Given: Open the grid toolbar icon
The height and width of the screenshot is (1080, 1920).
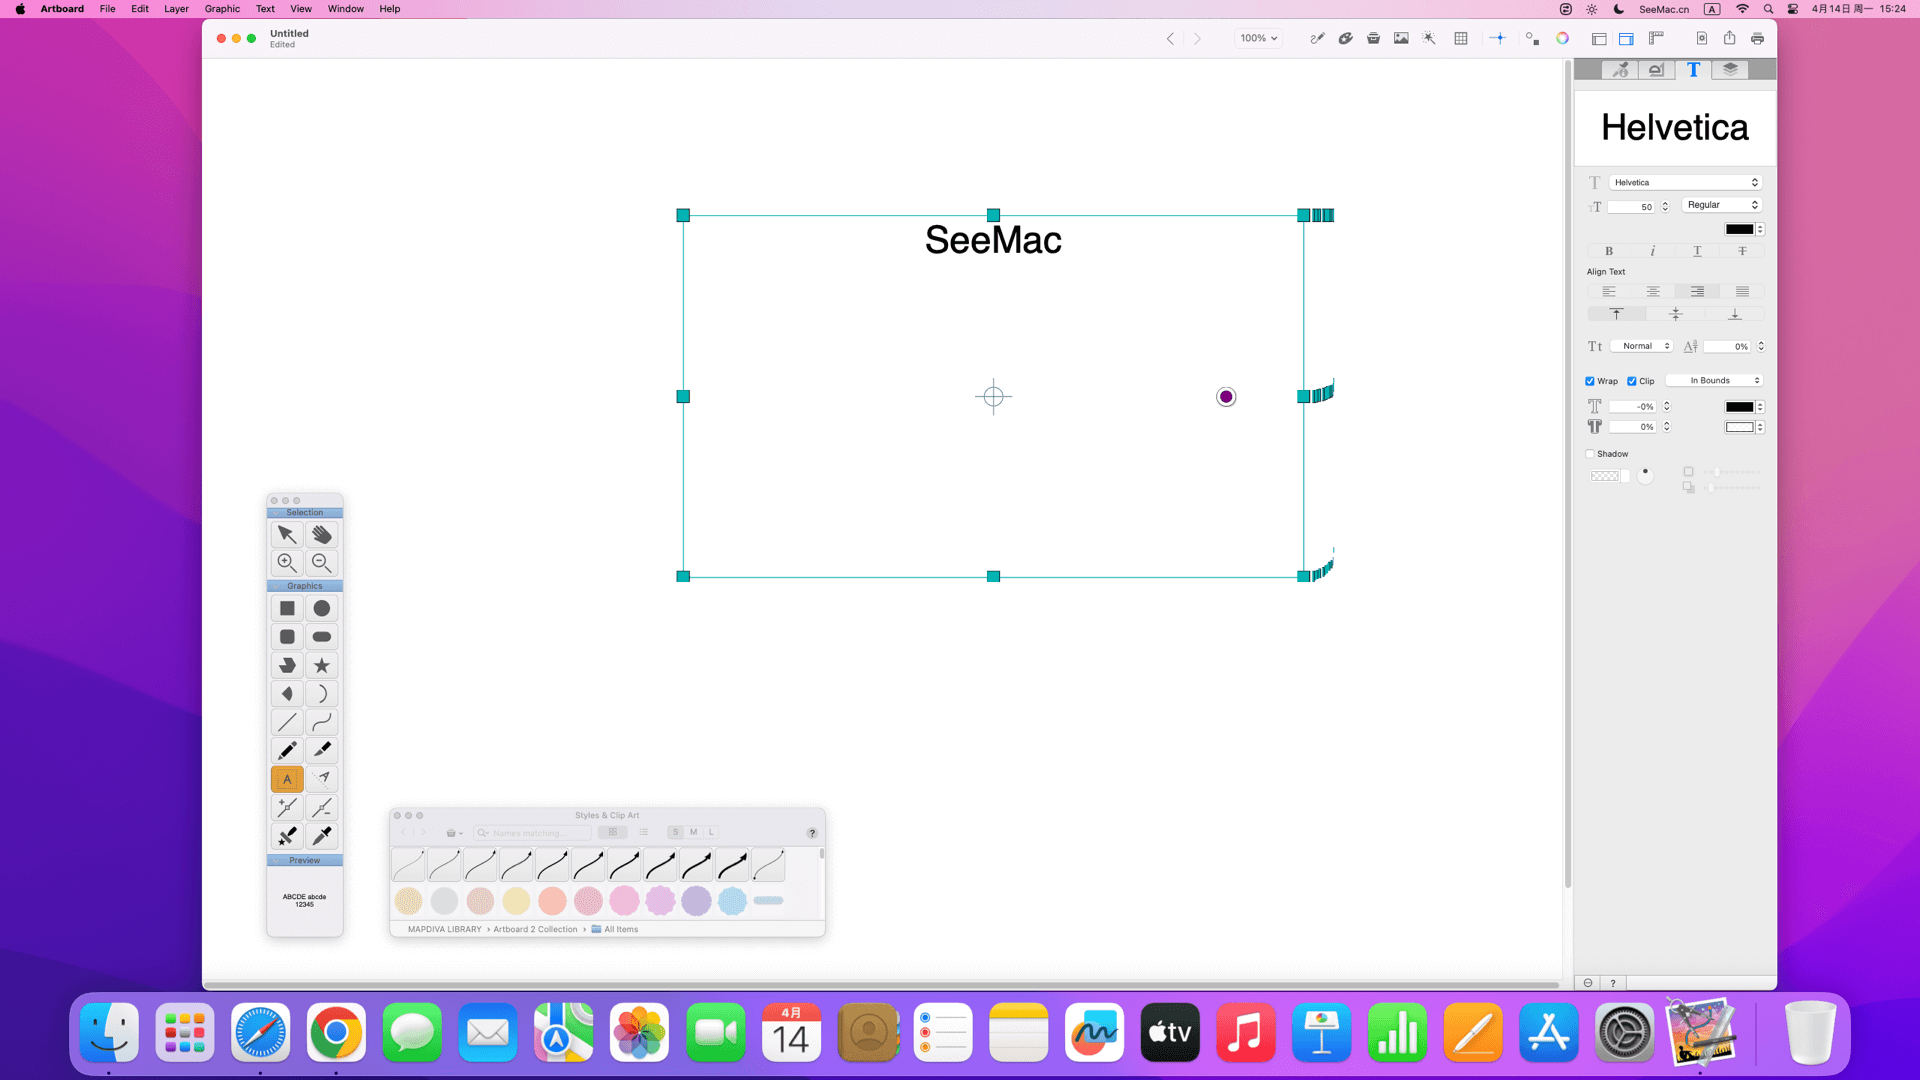Looking at the screenshot, I should point(1461,38).
